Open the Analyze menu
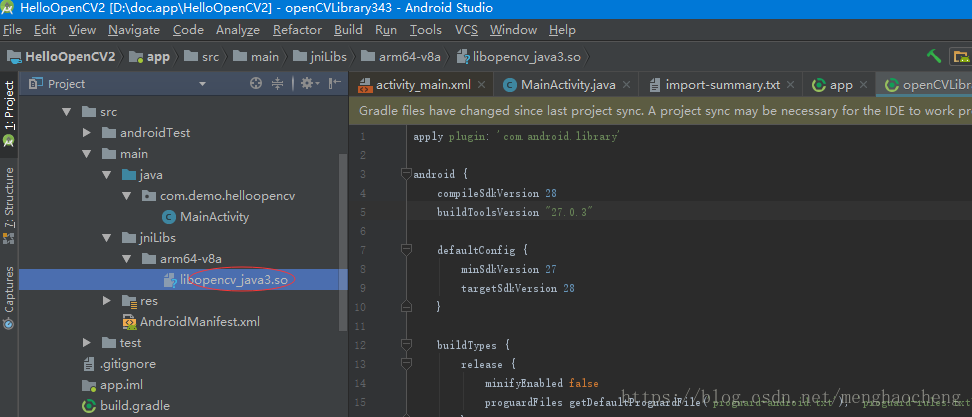 click(x=238, y=30)
